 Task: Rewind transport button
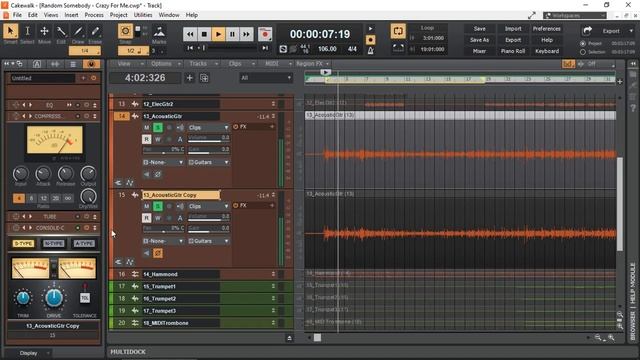pos(190,34)
